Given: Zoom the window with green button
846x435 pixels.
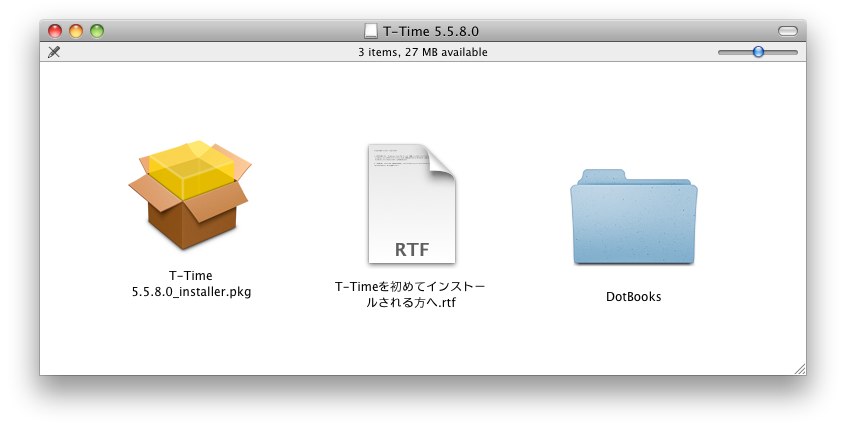Looking at the screenshot, I should pyautogui.click(x=97, y=31).
